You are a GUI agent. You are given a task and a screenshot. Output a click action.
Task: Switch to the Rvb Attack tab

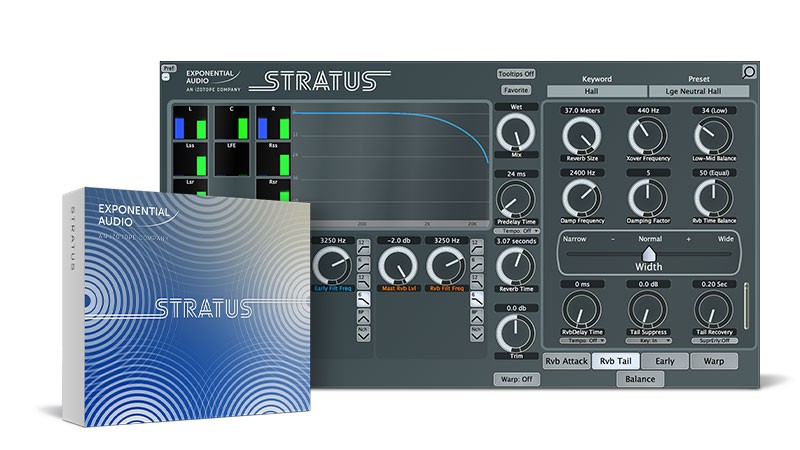click(x=566, y=361)
